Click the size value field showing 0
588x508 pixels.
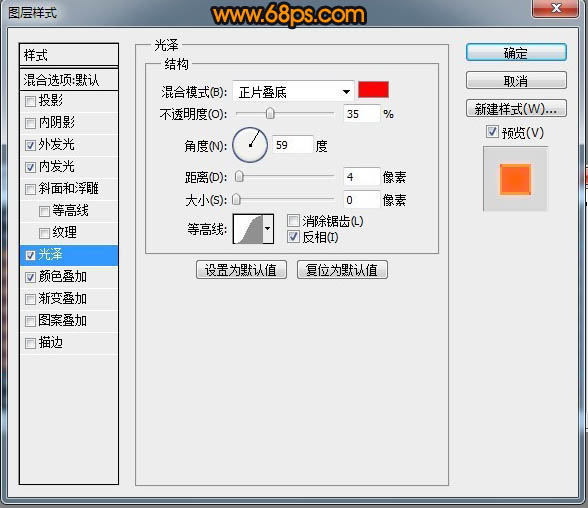362,200
